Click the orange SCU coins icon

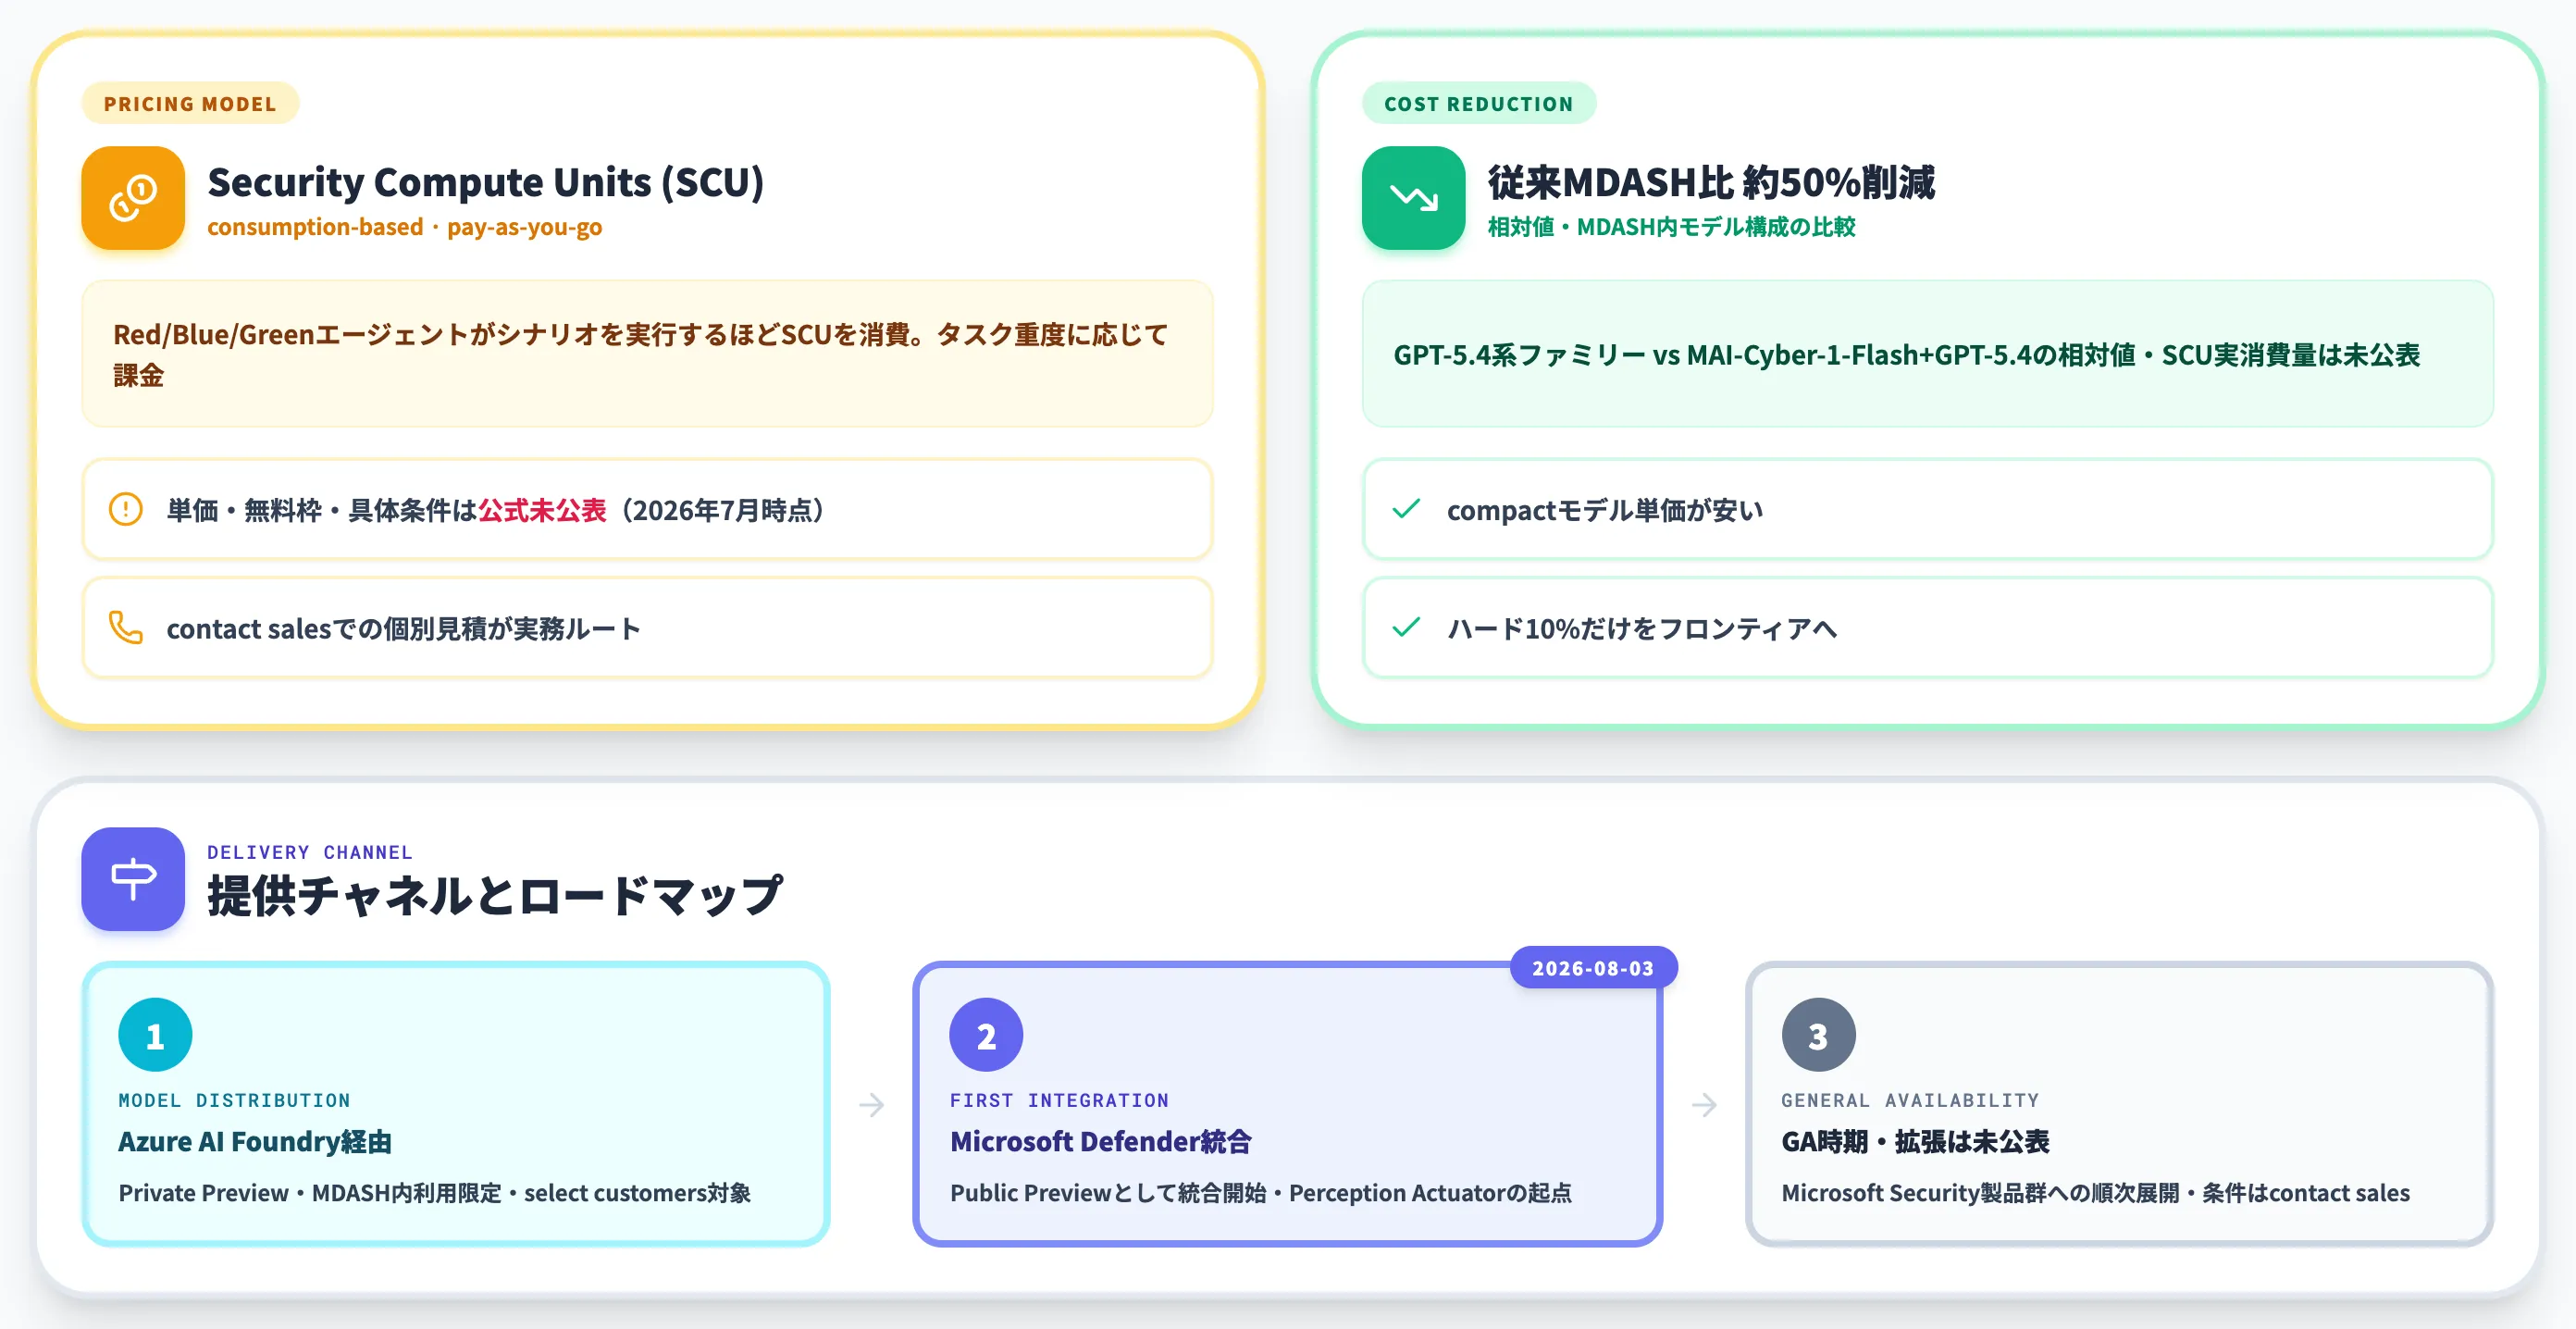click(133, 198)
